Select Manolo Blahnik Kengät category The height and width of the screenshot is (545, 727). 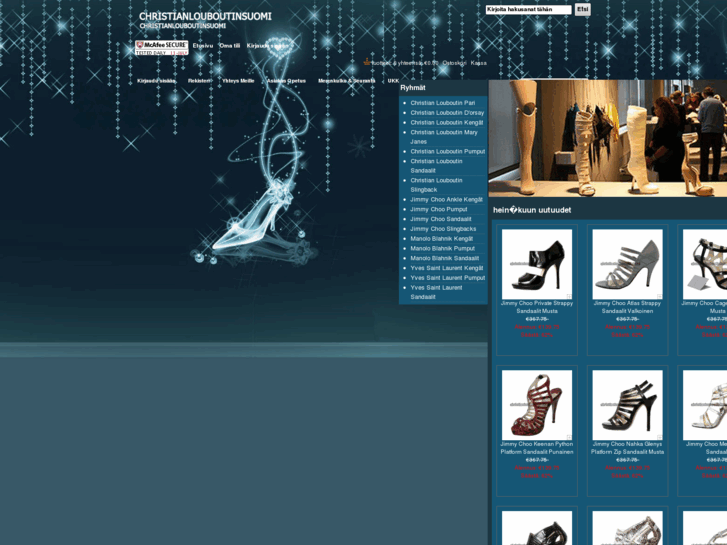(x=441, y=238)
